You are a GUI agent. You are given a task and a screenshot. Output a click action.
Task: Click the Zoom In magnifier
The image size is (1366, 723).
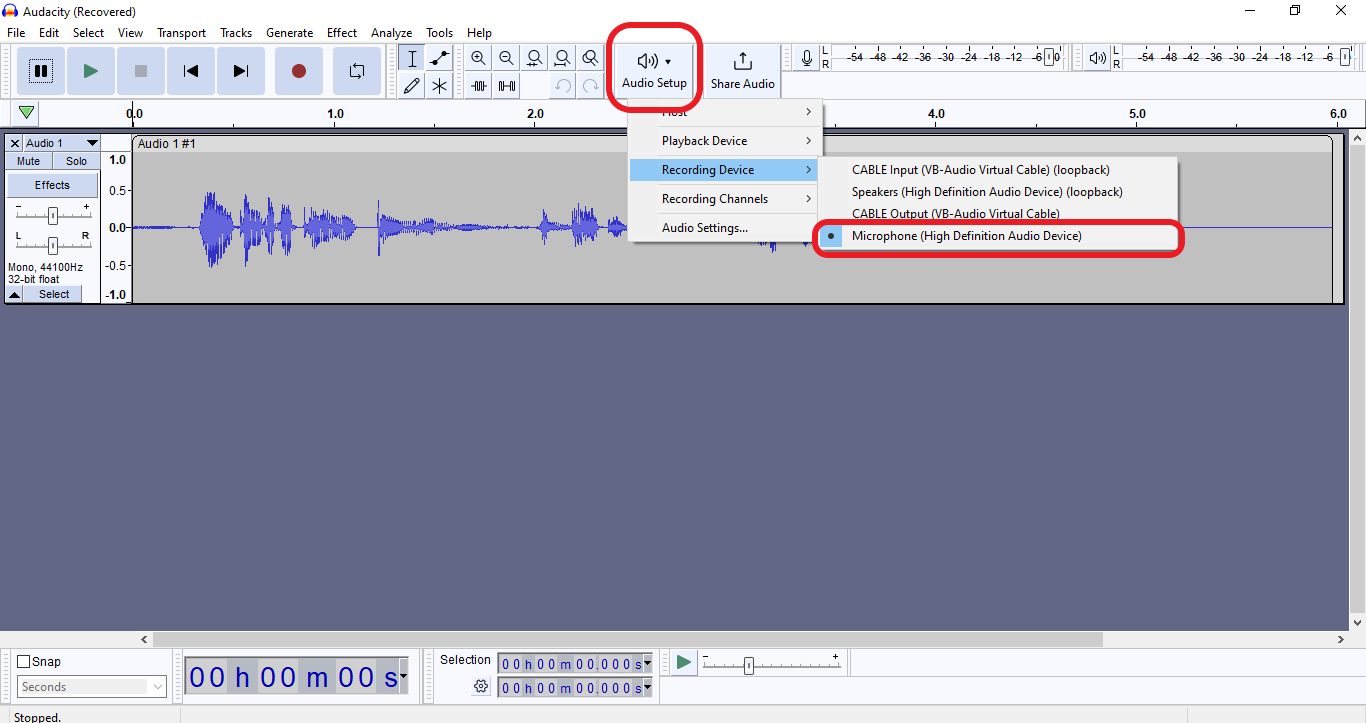[x=479, y=58]
